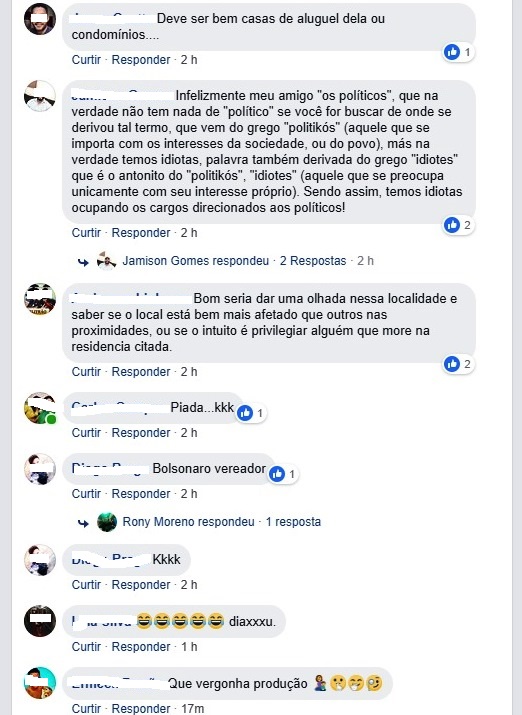
Task: Curtir the diaxxxu comment
Action: coord(86,647)
